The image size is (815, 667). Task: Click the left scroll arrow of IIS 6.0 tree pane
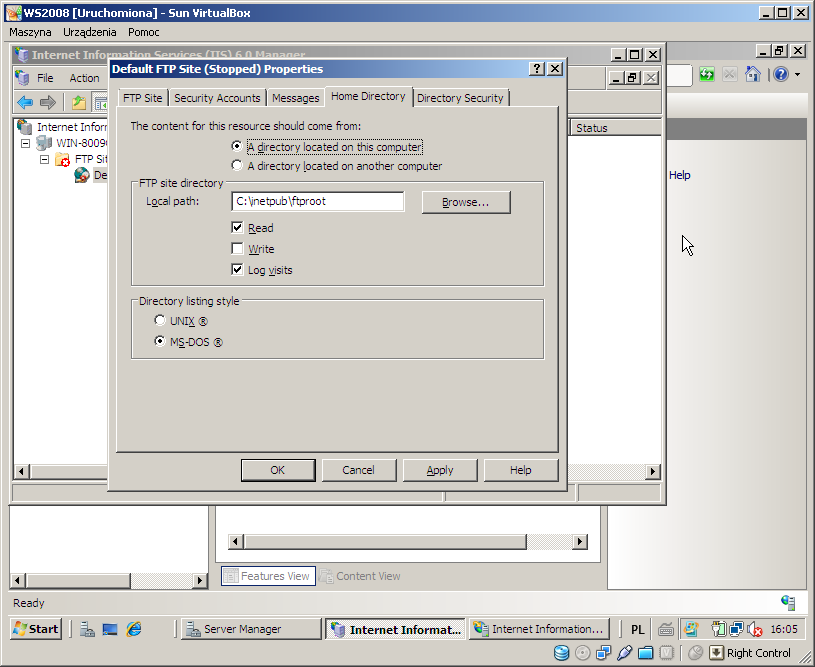(21, 472)
